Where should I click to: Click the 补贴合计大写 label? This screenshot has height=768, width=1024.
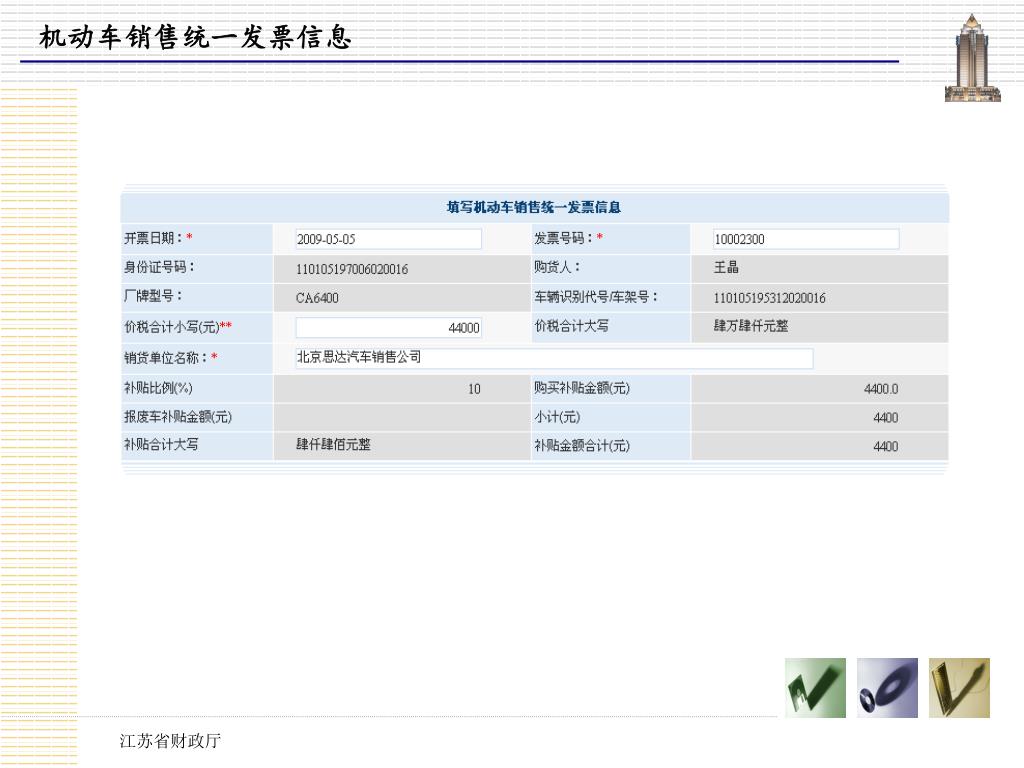point(161,445)
